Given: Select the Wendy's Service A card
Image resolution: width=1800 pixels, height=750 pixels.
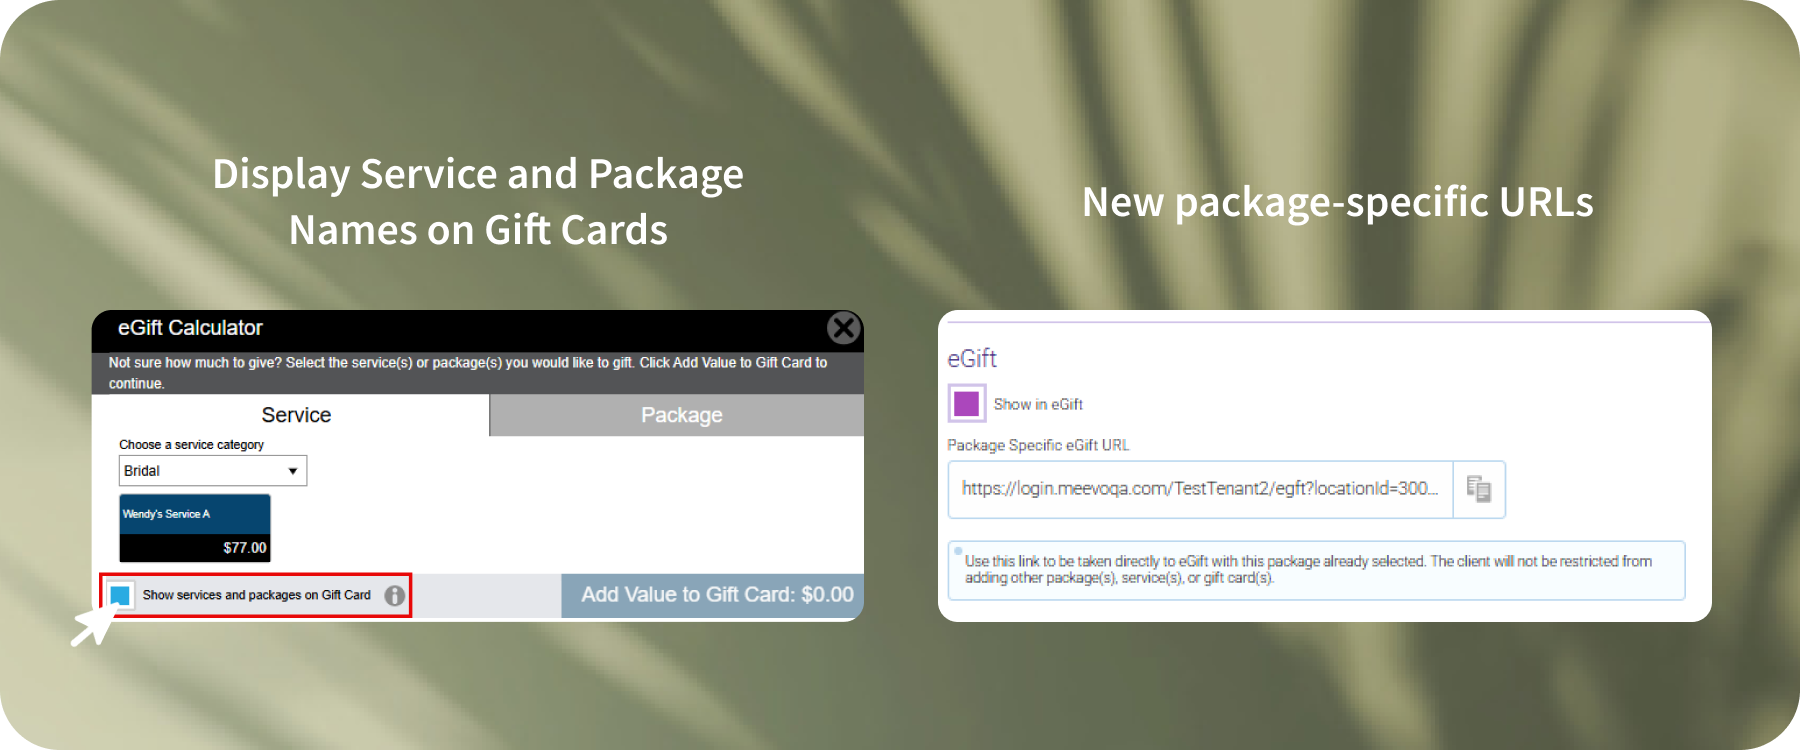Looking at the screenshot, I should [x=195, y=528].
